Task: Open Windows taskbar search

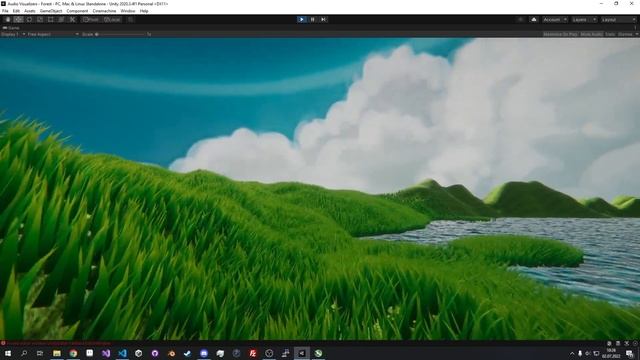Action: 24,353
